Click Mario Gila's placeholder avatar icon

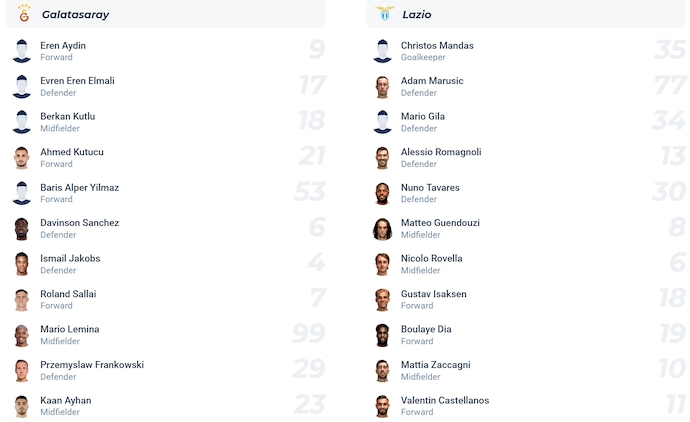tap(382, 123)
